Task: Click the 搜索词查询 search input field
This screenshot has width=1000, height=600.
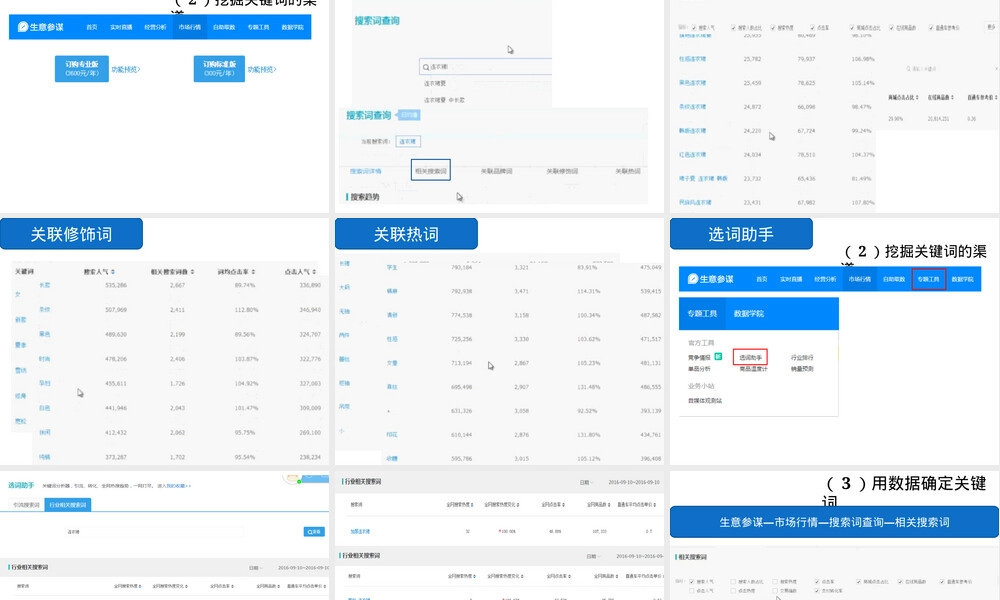Action: pos(485,66)
